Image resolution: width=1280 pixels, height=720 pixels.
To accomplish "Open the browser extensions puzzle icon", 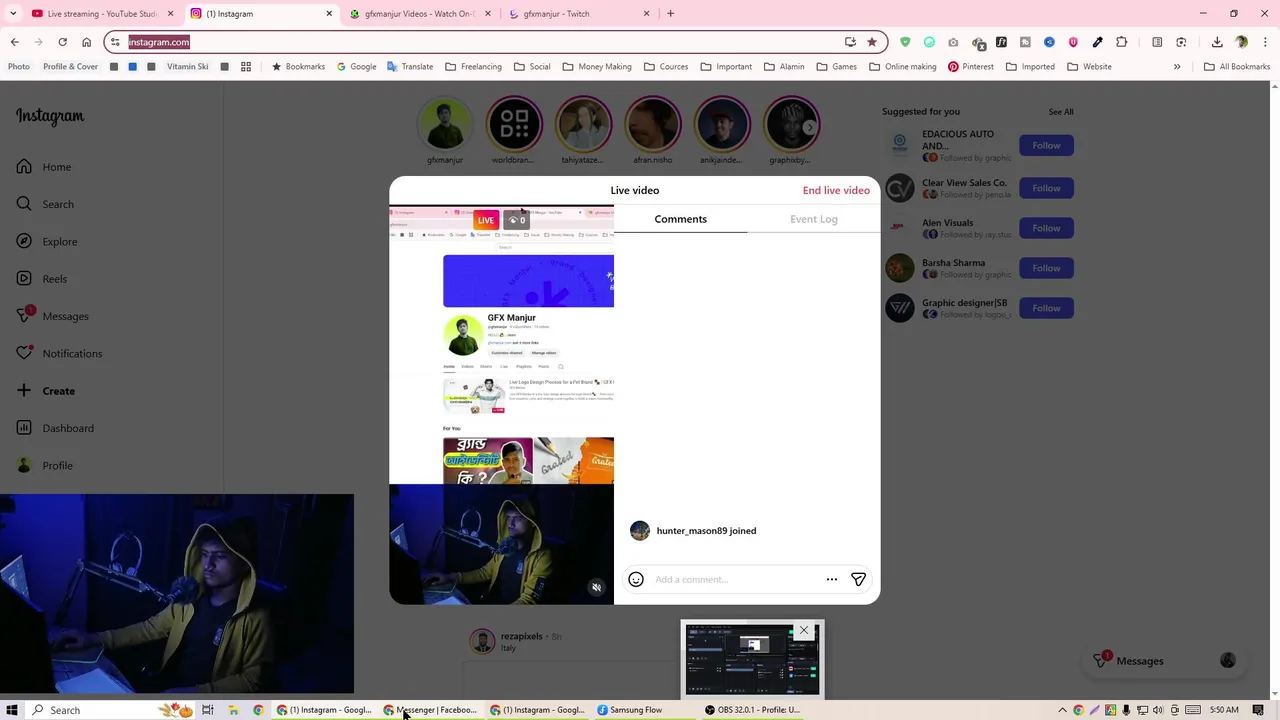I will (1121, 42).
